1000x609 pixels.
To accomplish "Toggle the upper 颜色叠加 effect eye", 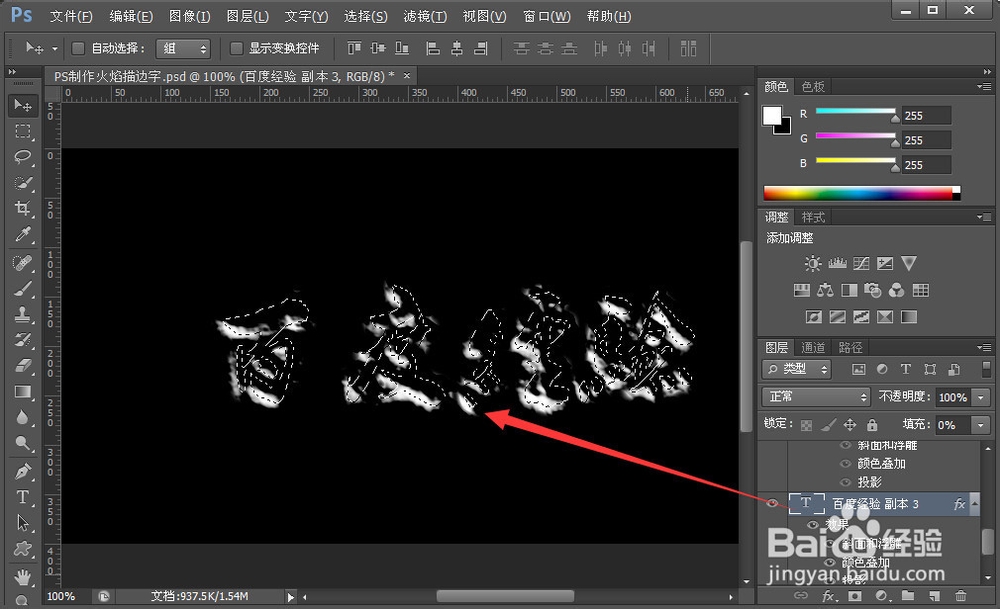I will 846,464.
